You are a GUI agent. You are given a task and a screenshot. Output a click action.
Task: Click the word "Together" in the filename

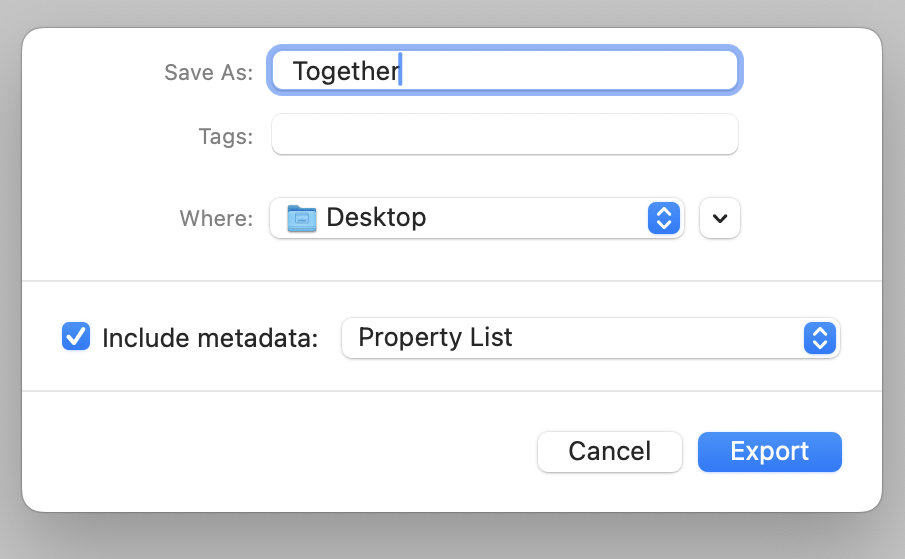tap(345, 71)
